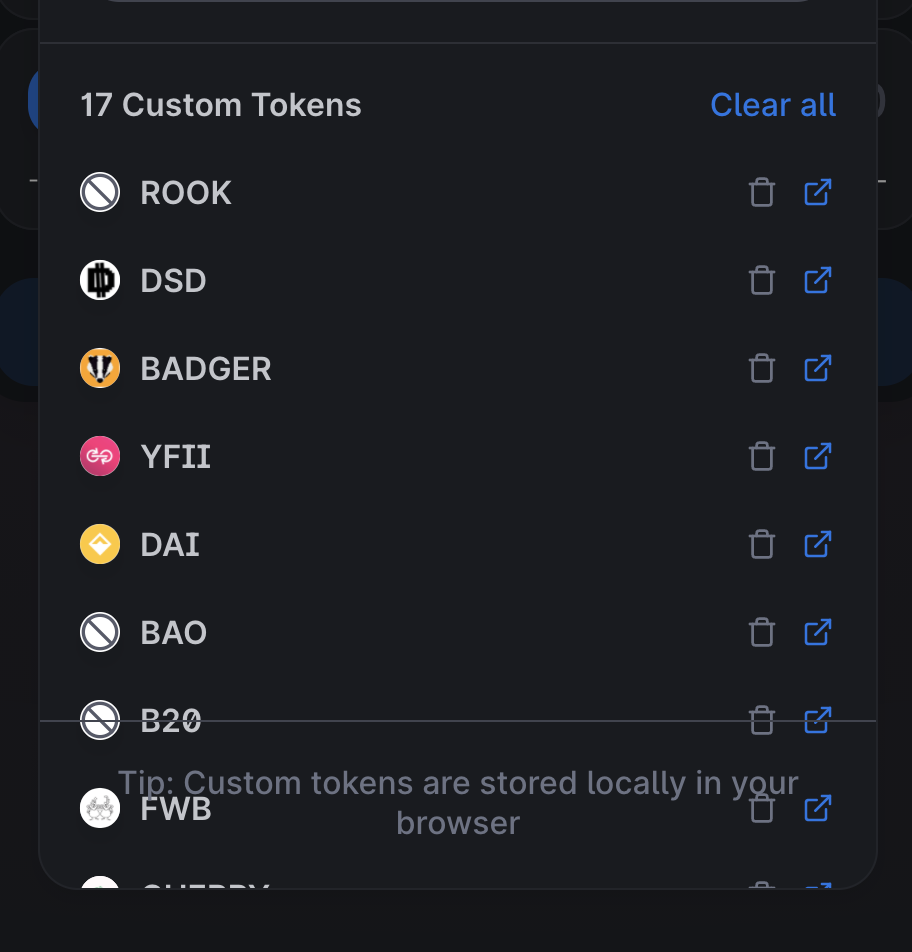Click the YFII token logo
The width and height of the screenshot is (912, 952).
(x=99, y=456)
